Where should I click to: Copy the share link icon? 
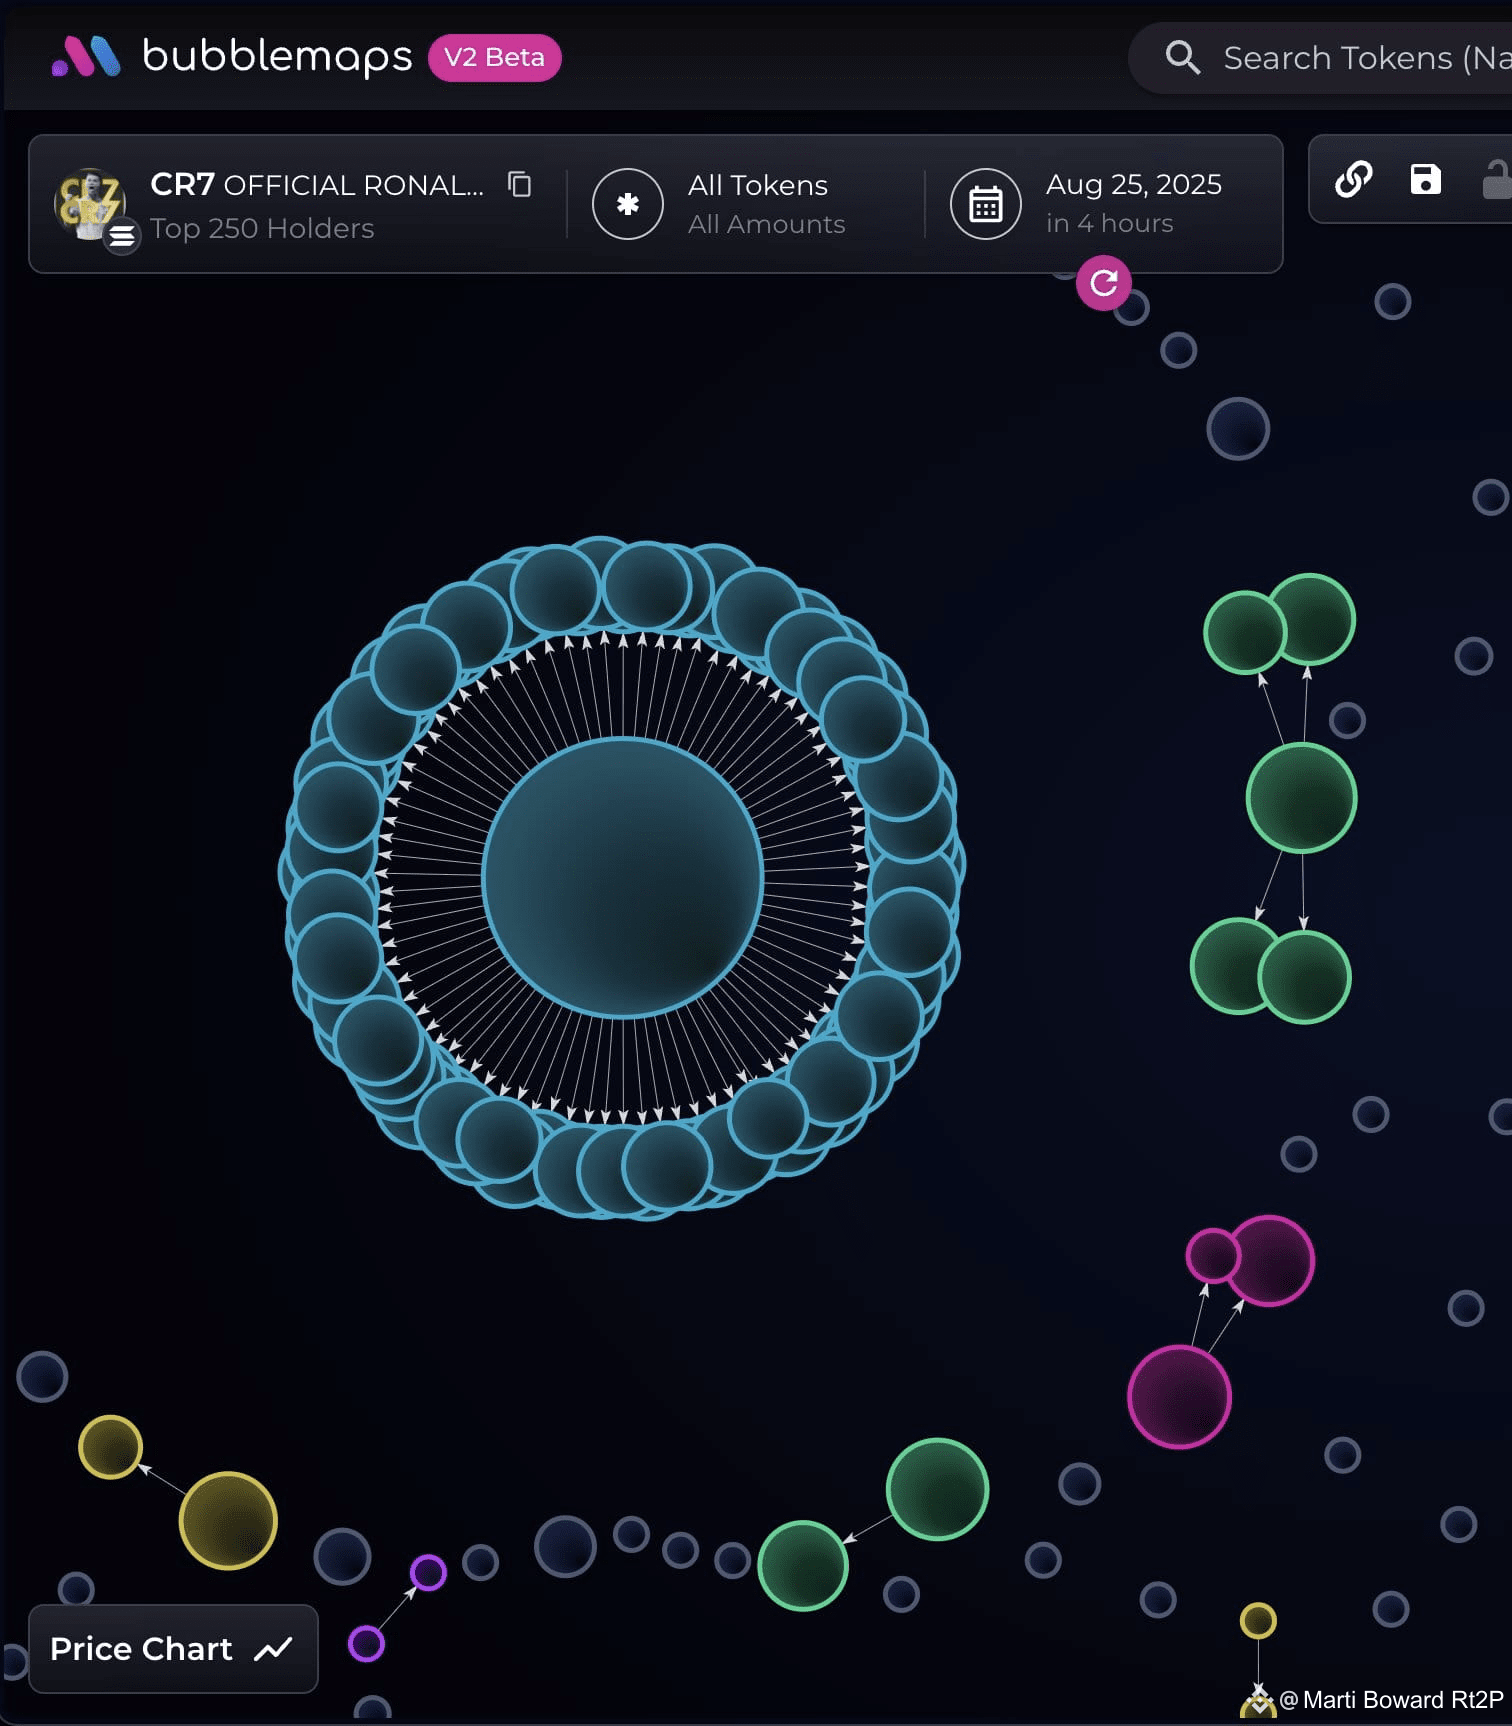point(1353,180)
